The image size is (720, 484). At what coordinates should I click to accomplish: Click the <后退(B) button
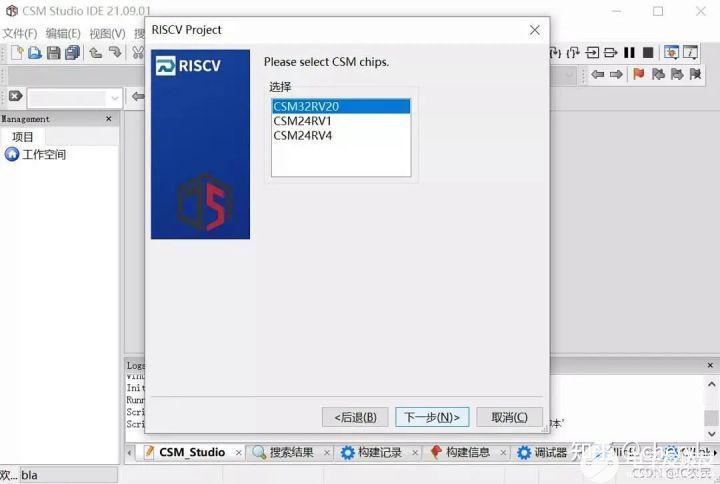(x=355, y=417)
